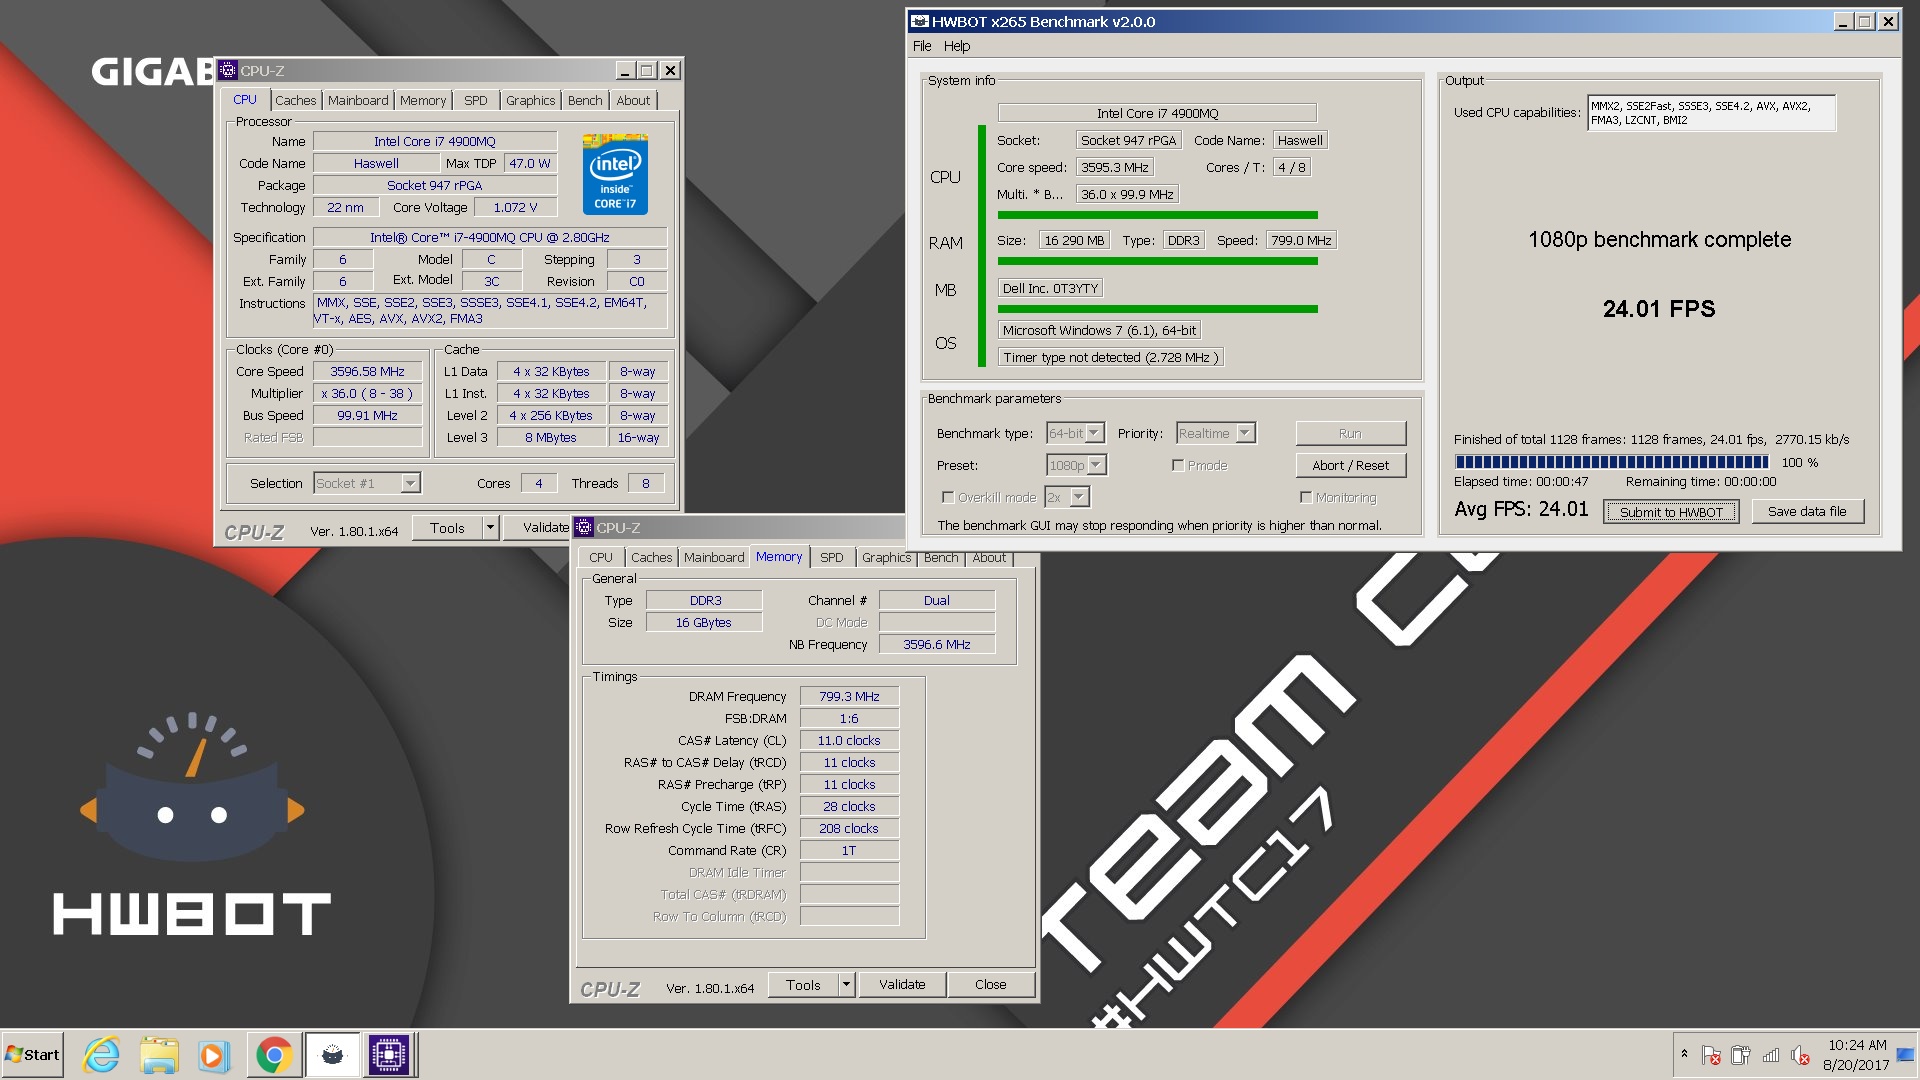Toggle the Pmode checkbox
The image size is (1920, 1080).
pyautogui.click(x=1178, y=465)
